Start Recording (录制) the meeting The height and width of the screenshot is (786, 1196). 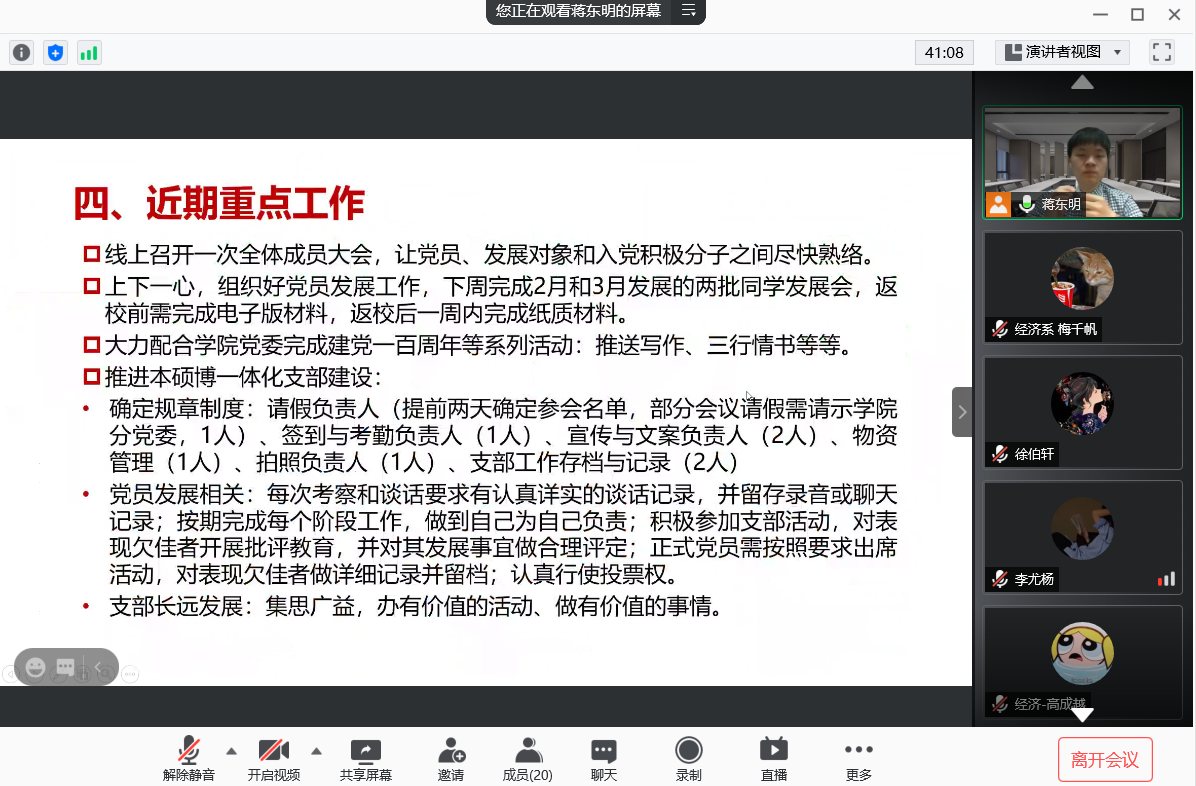688,759
